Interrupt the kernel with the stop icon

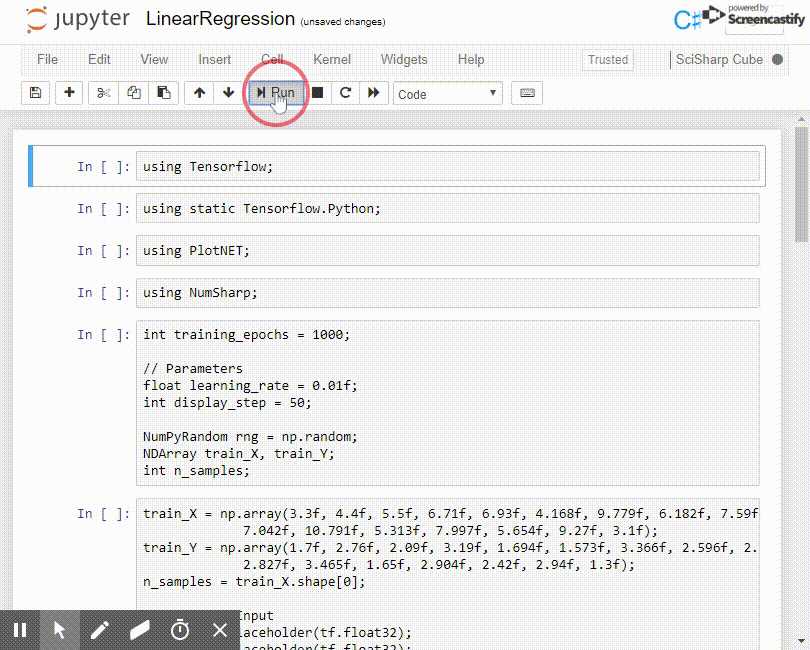point(318,93)
